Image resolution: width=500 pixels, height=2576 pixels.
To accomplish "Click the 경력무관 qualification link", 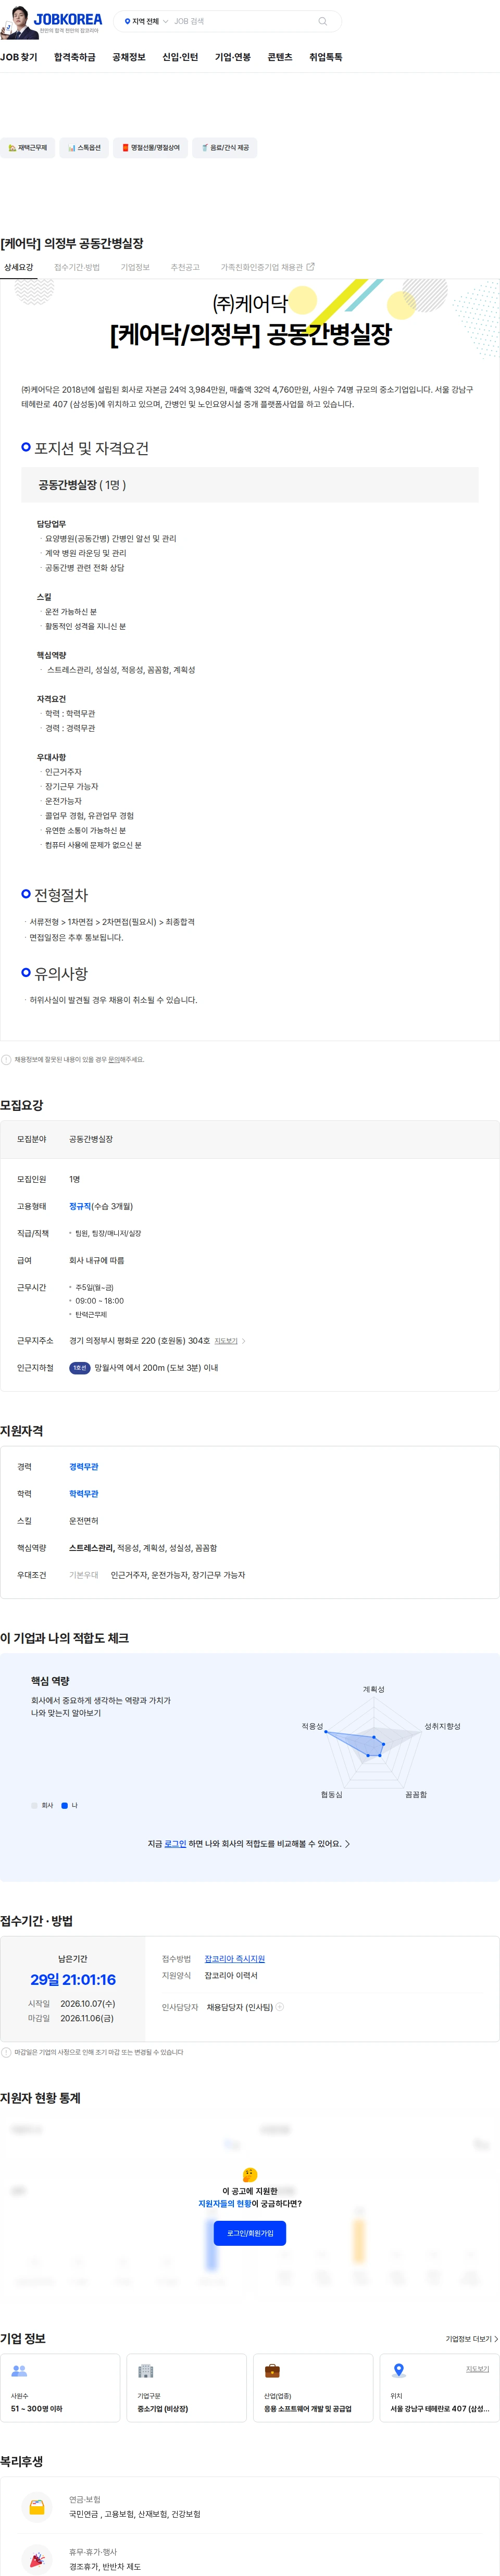I will pos(84,1467).
